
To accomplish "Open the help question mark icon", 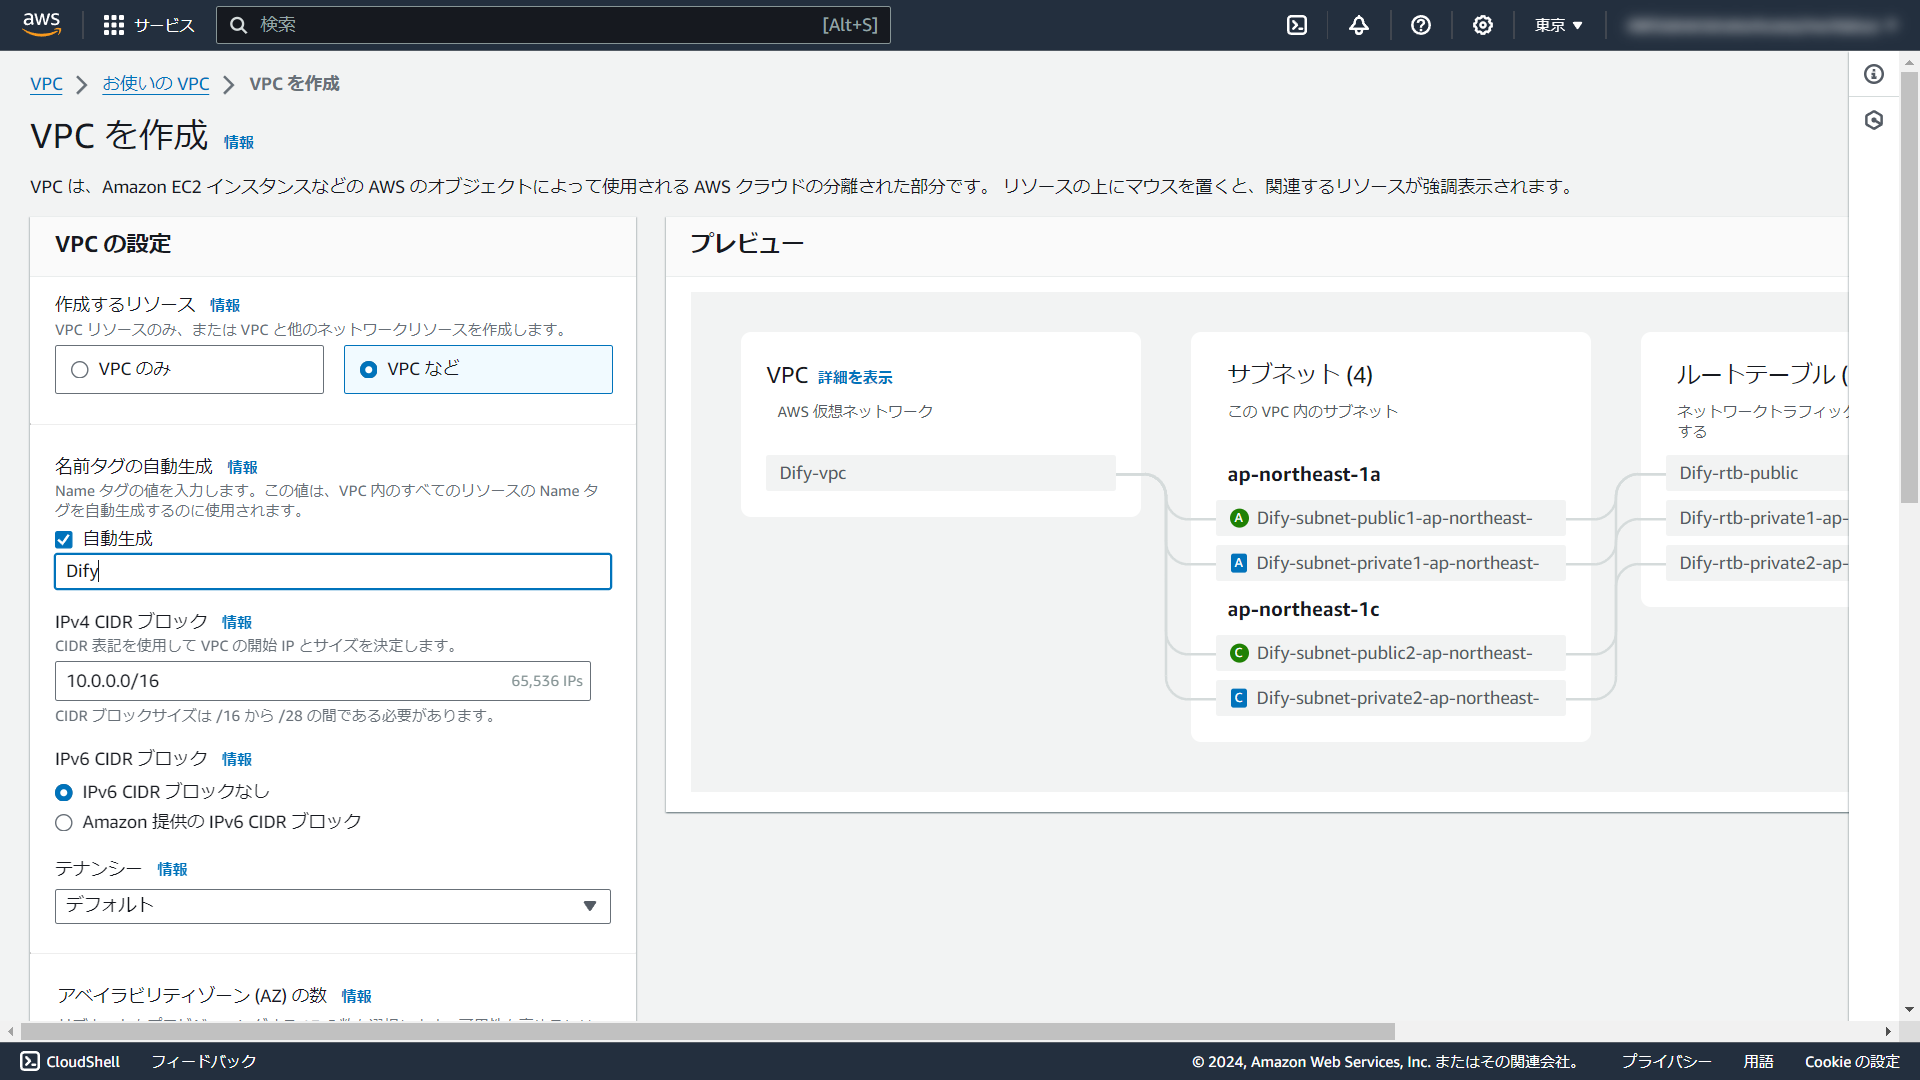I will (x=1421, y=25).
